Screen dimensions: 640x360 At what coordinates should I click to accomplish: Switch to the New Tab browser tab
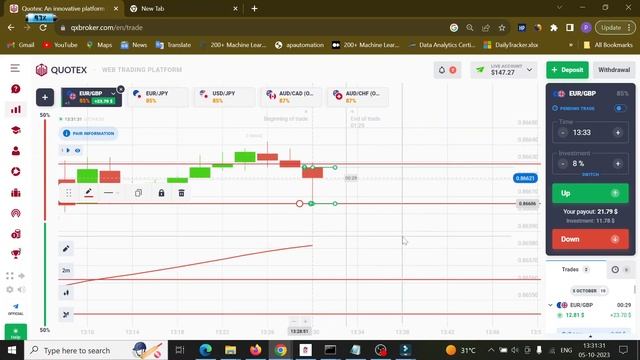[x=184, y=9]
